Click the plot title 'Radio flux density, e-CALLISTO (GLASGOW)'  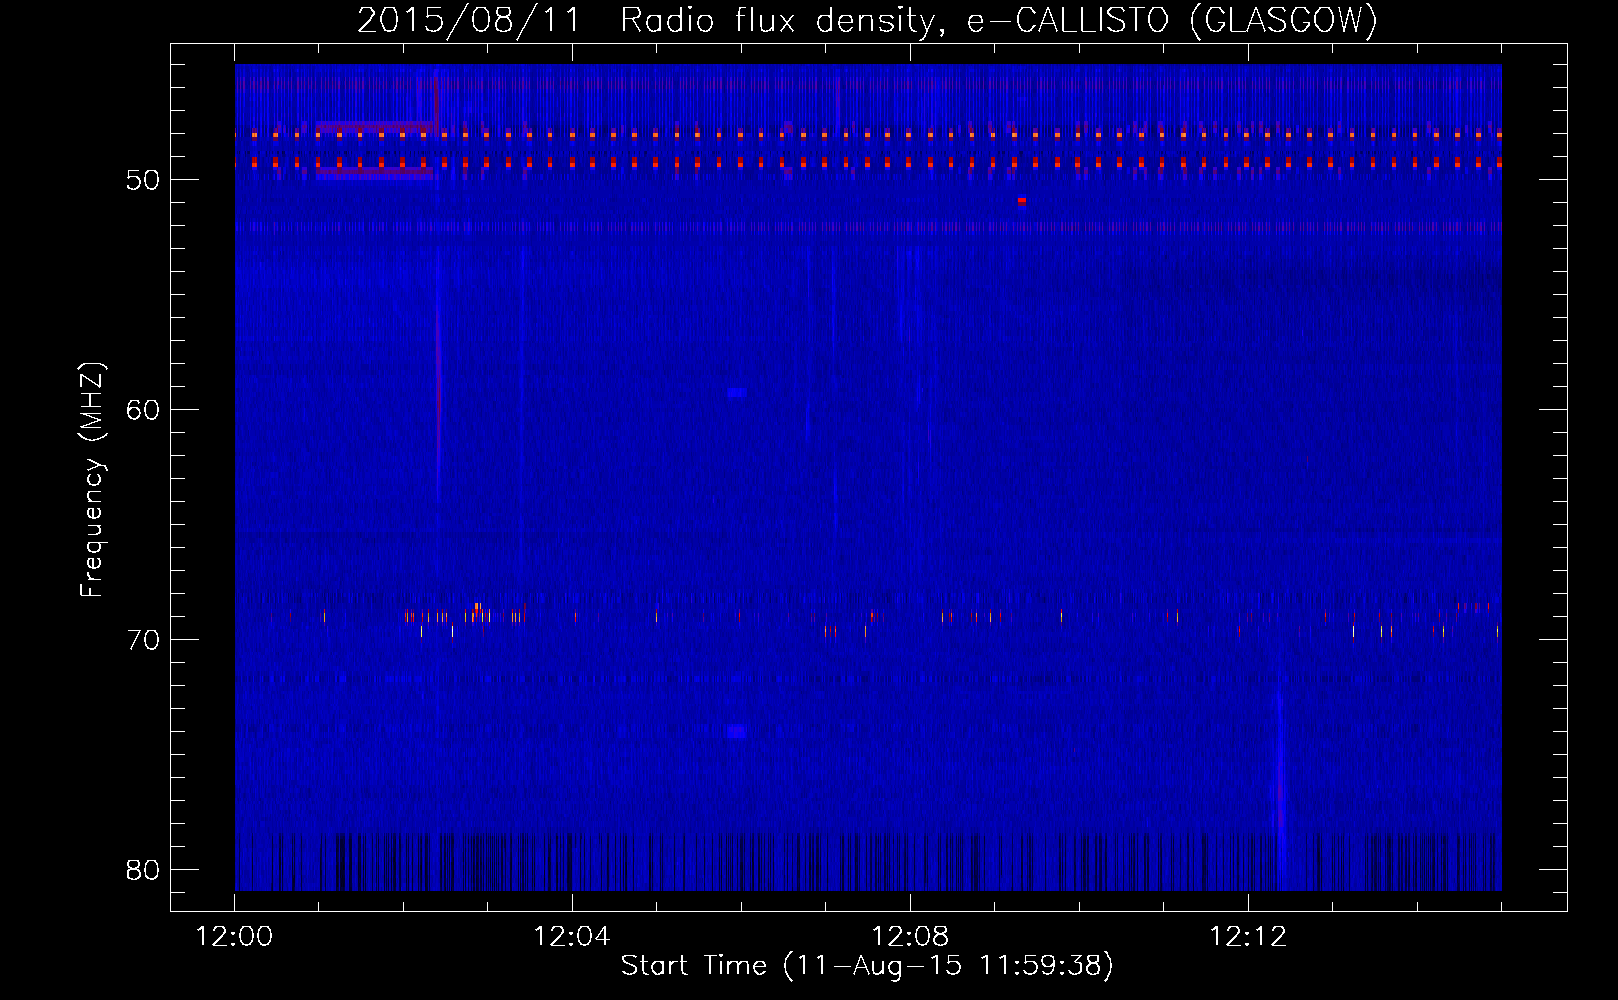pos(999,20)
